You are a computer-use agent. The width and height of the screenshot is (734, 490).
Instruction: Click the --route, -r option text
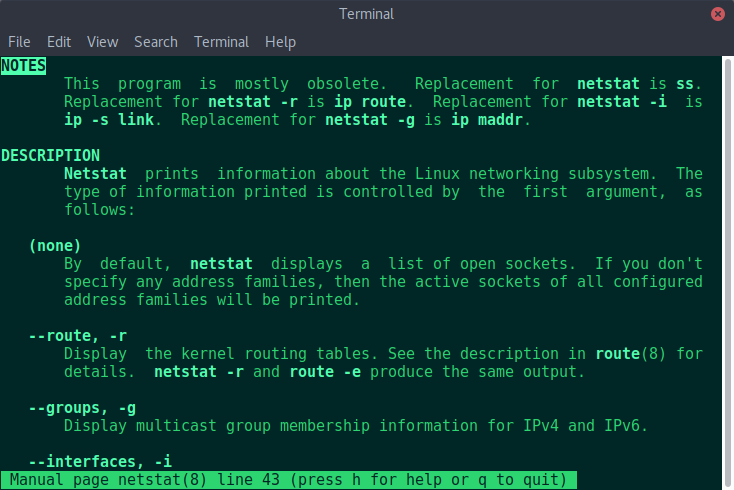(x=78, y=336)
